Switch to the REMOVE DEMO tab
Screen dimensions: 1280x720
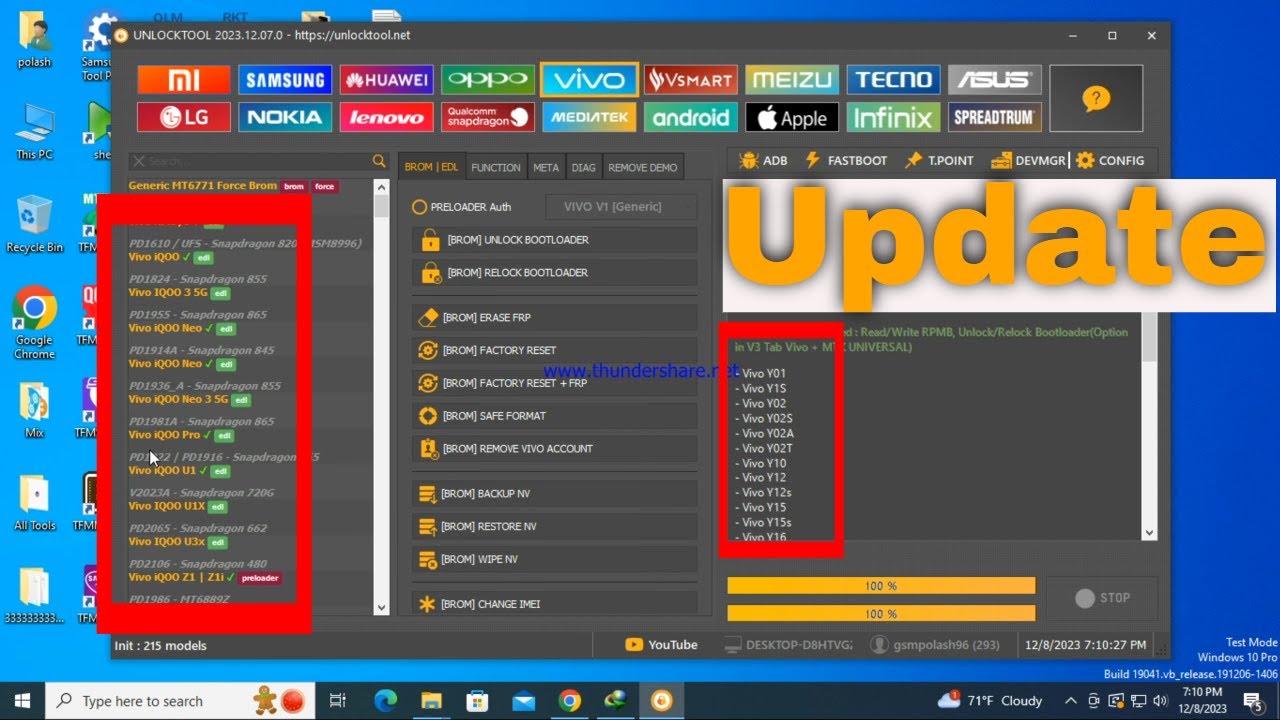coord(643,168)
